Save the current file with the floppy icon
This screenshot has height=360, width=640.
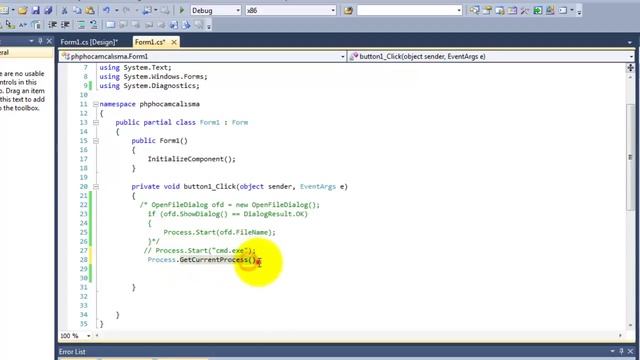click(x=36, y=10)
